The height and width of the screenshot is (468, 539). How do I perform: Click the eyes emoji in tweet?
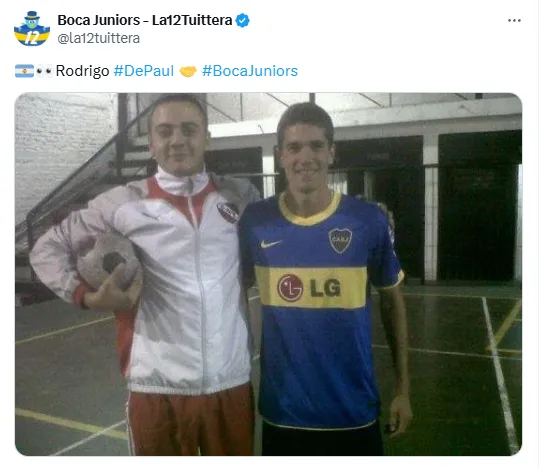[x=44, y=71]
